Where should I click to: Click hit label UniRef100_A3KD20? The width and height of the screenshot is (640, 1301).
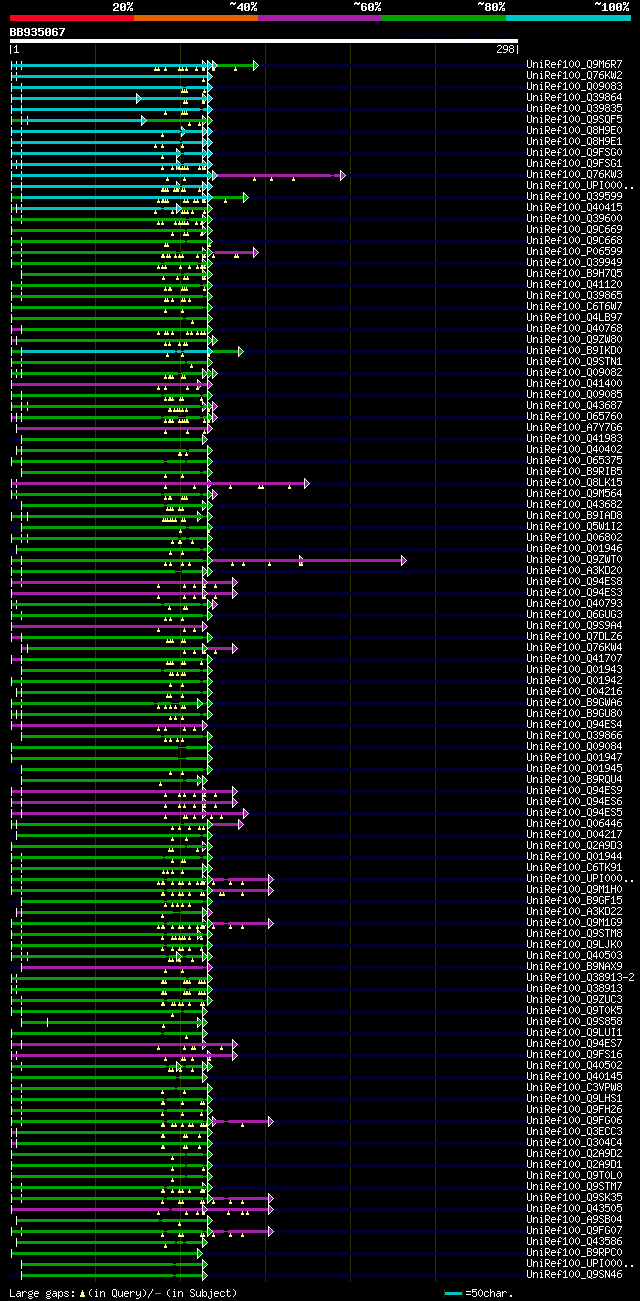click(x=574, y=571)
